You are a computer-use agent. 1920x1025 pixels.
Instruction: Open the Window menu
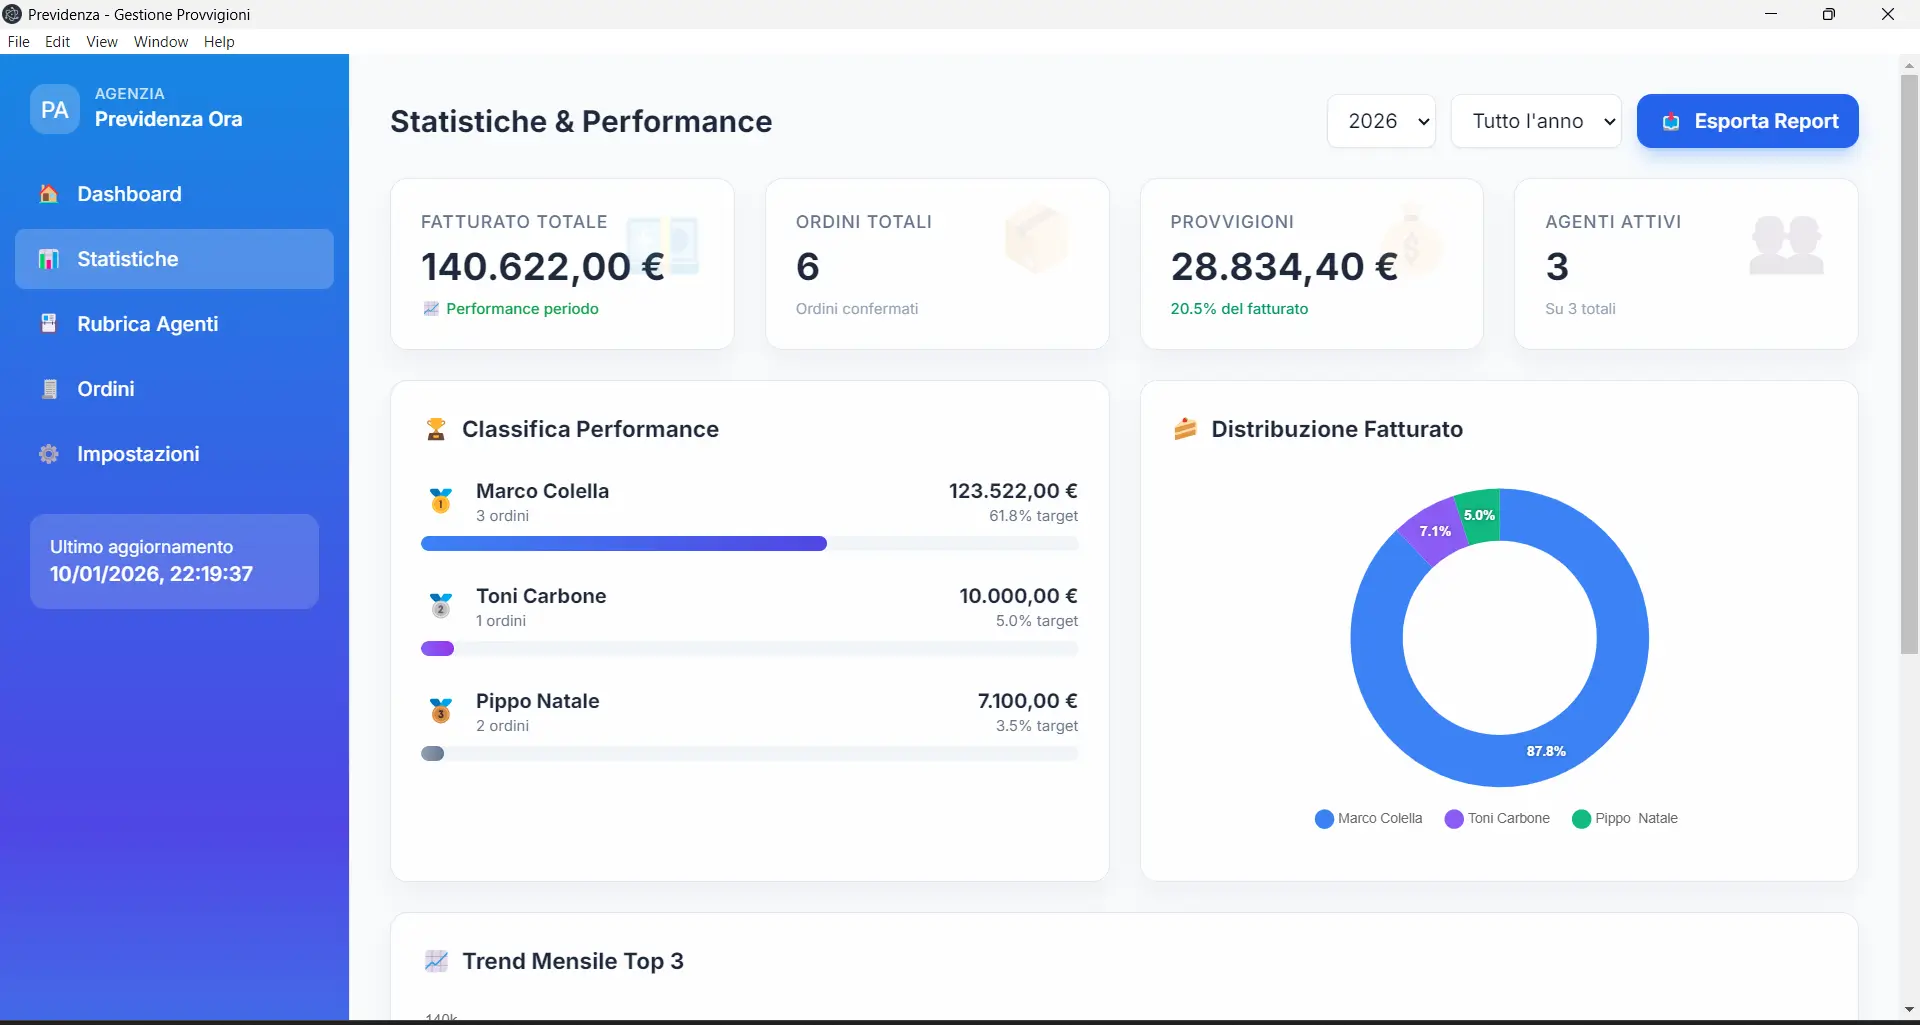pos(161,42)
